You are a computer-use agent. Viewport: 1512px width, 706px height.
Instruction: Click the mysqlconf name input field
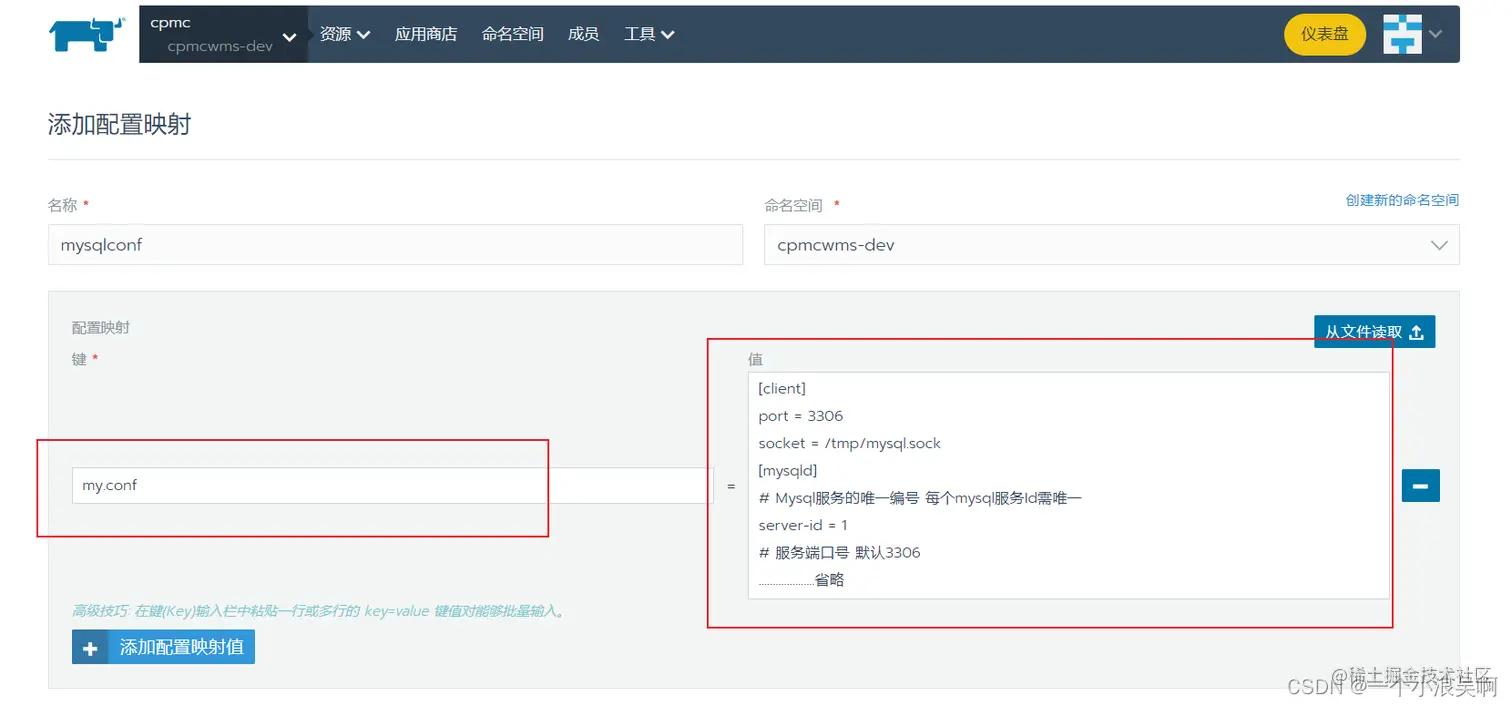pyautogui.click(x=395, y=244)
